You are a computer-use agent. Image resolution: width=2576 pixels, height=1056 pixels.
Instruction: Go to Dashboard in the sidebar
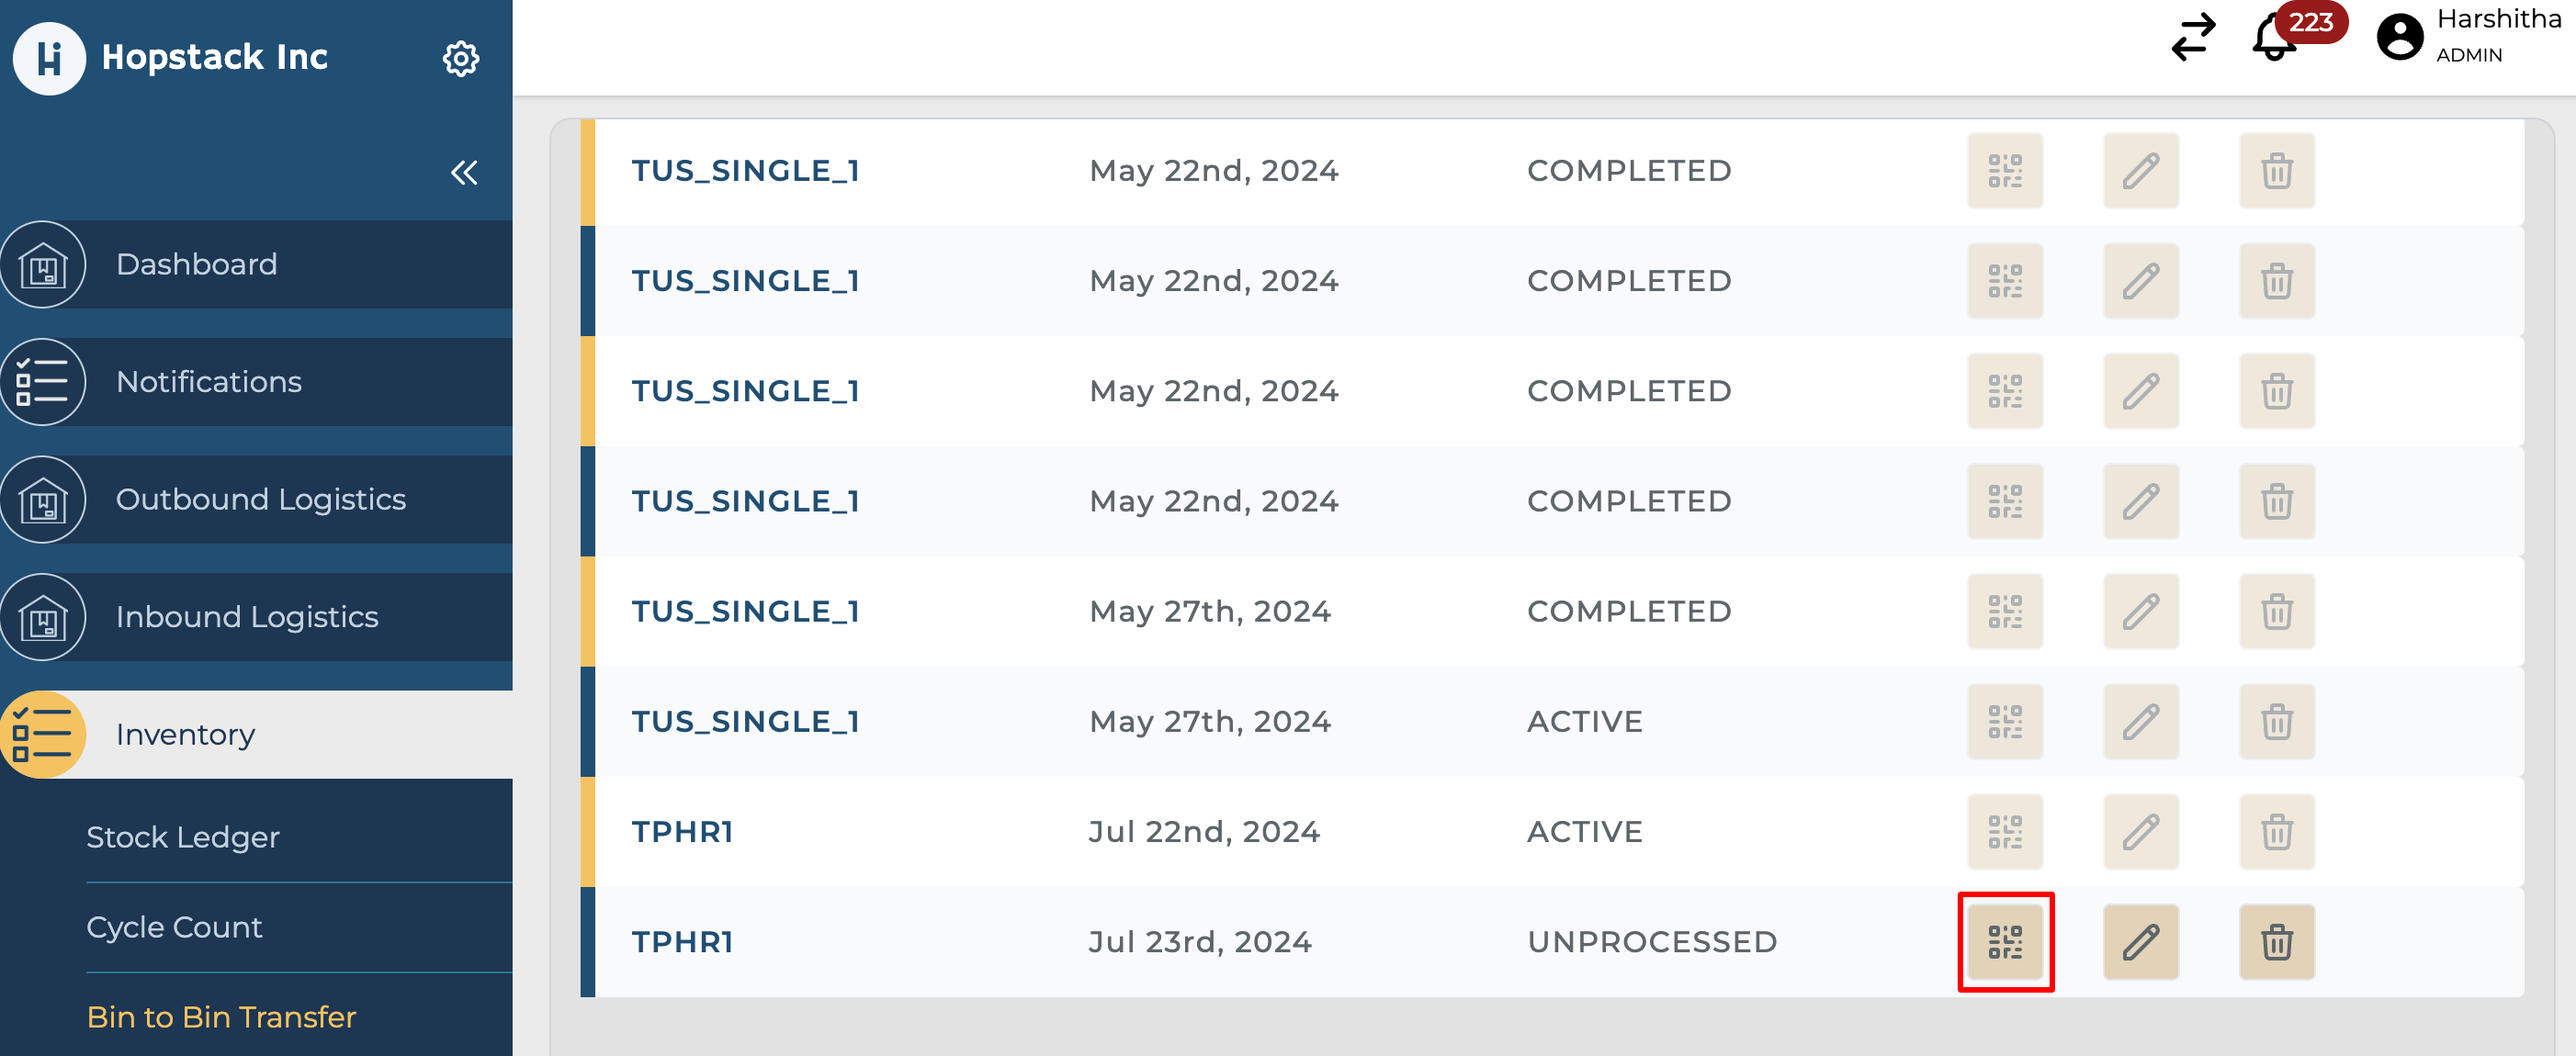click(197, 264)
